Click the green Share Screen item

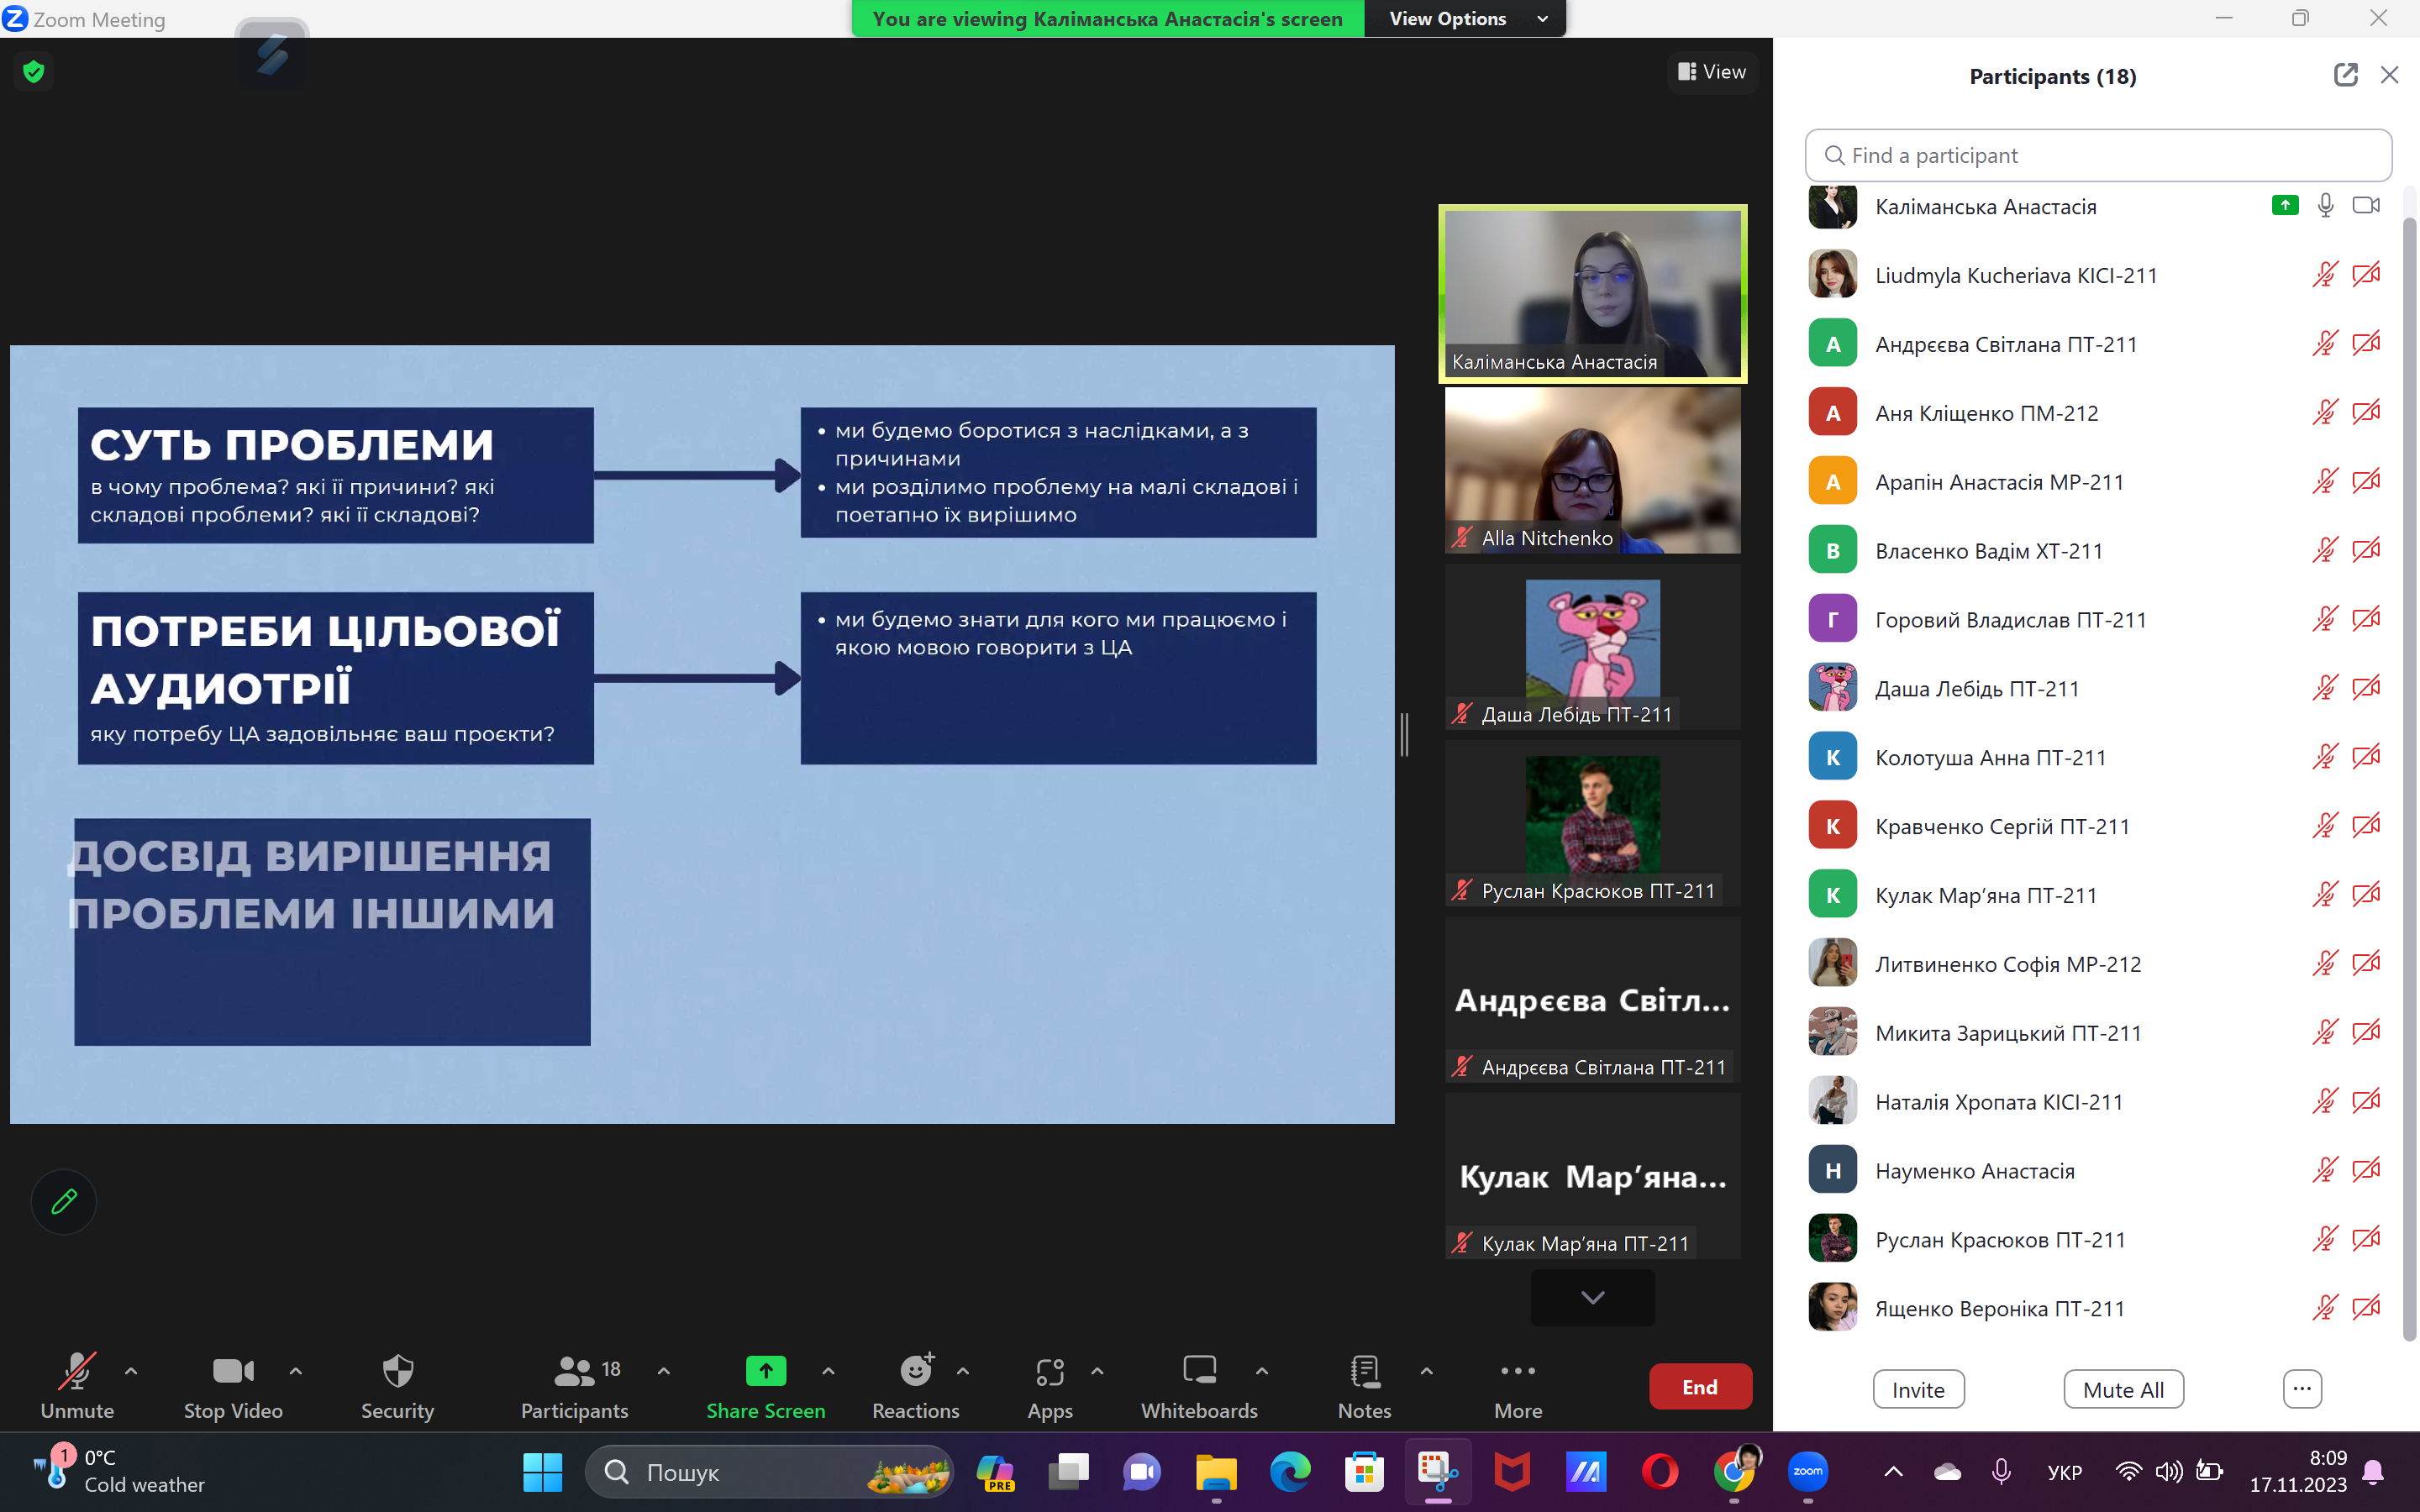tap(766, 1385)
